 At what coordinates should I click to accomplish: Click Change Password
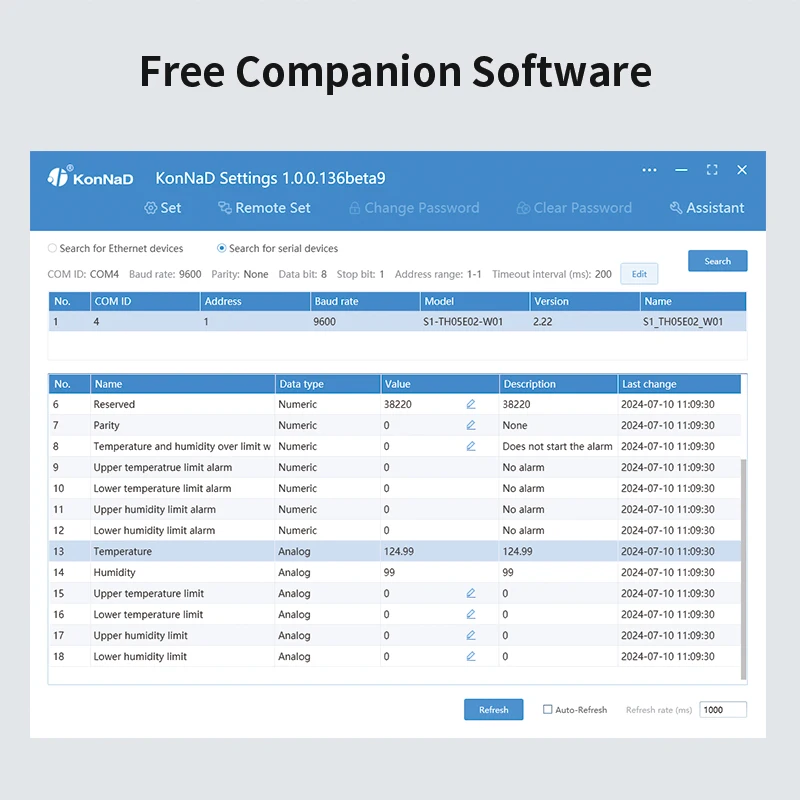(414, 208)
